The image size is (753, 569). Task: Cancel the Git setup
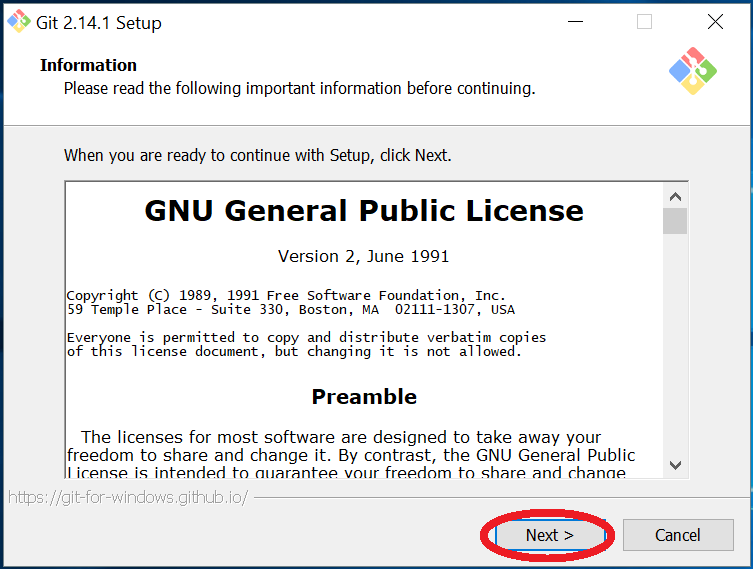point(678,535)
